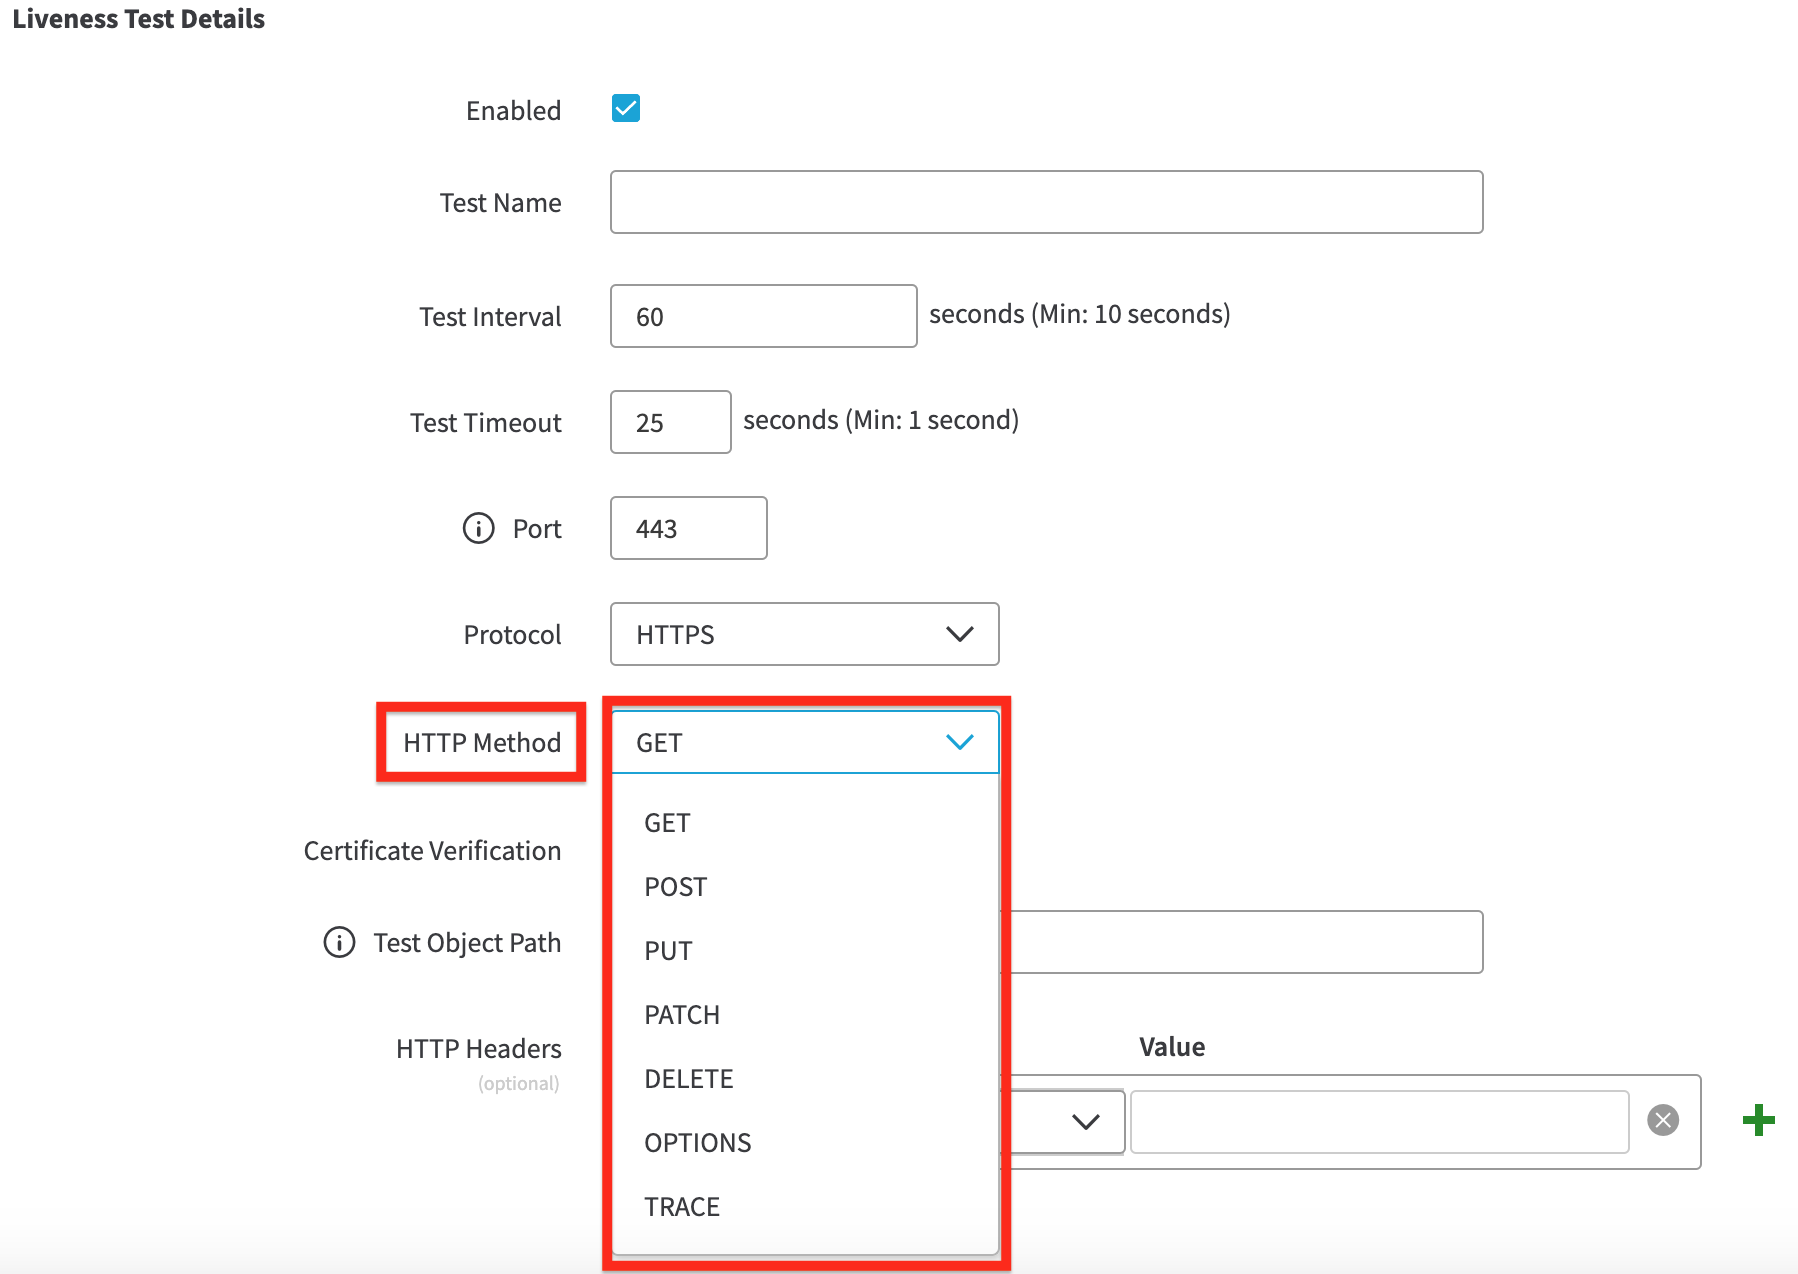Expand the HTTP header name dropdown

pos(1084,1121)
